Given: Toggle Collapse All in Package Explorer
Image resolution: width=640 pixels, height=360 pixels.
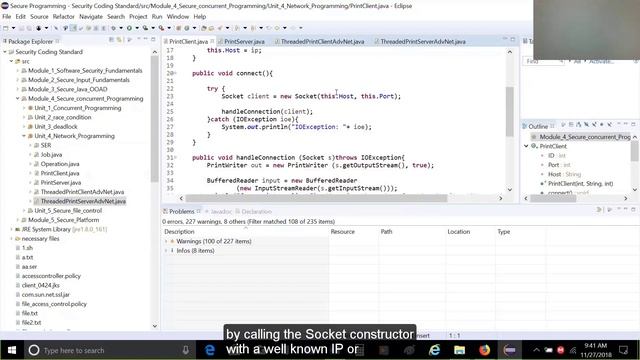Looking at the screenshot, I should pyautogui.click(x=111, y=40).
